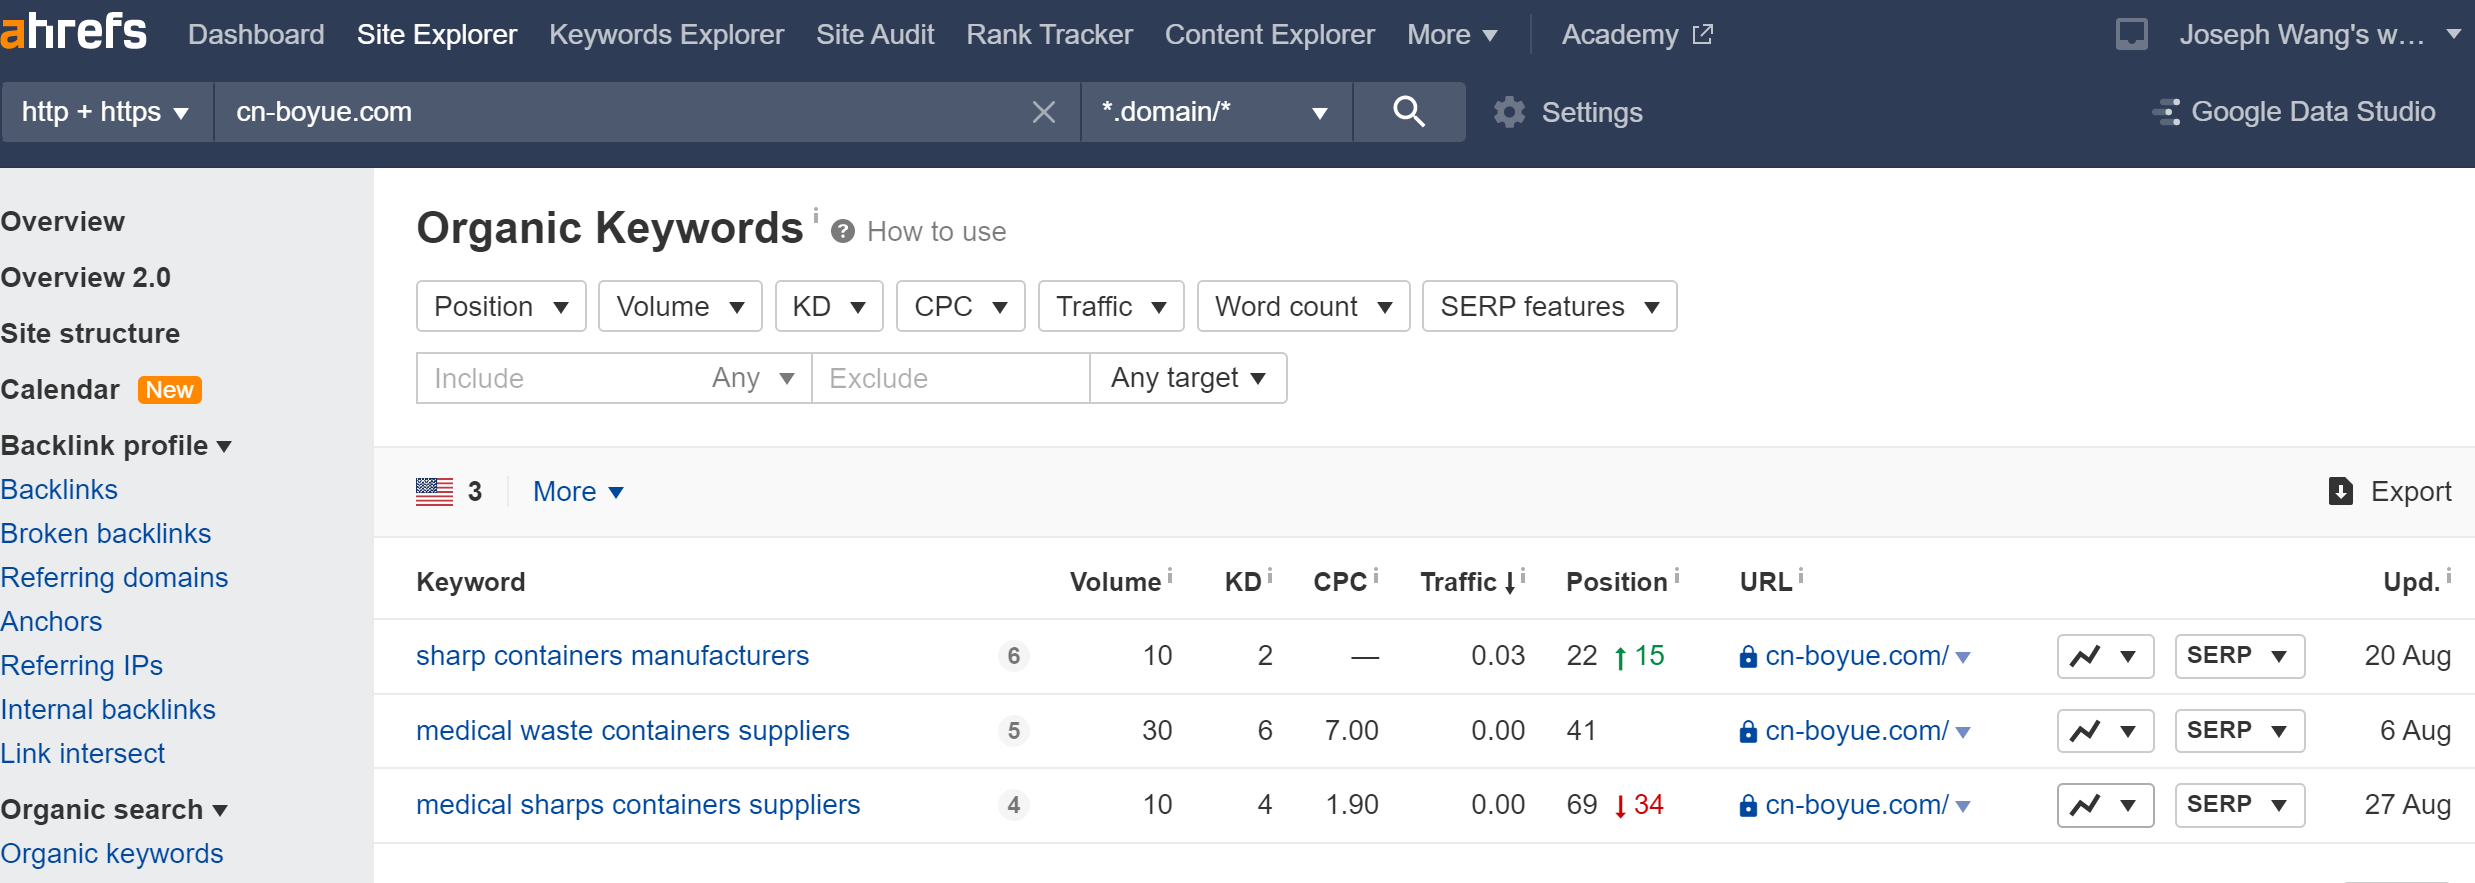Open the position history chart for sharp containers manufacturers
The image size is (2475, 883).
point(2105,656)
